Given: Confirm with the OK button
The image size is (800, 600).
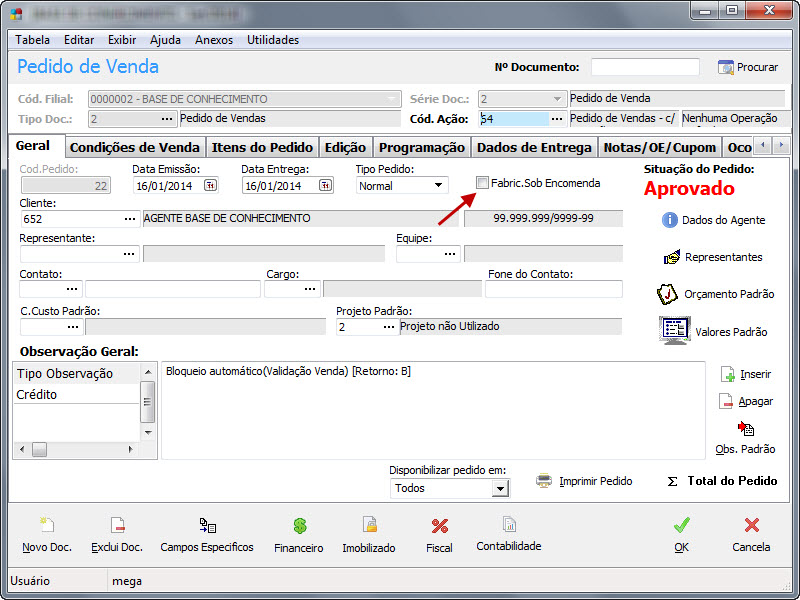Looking at the screenshot, I should (x=681, y=534).
